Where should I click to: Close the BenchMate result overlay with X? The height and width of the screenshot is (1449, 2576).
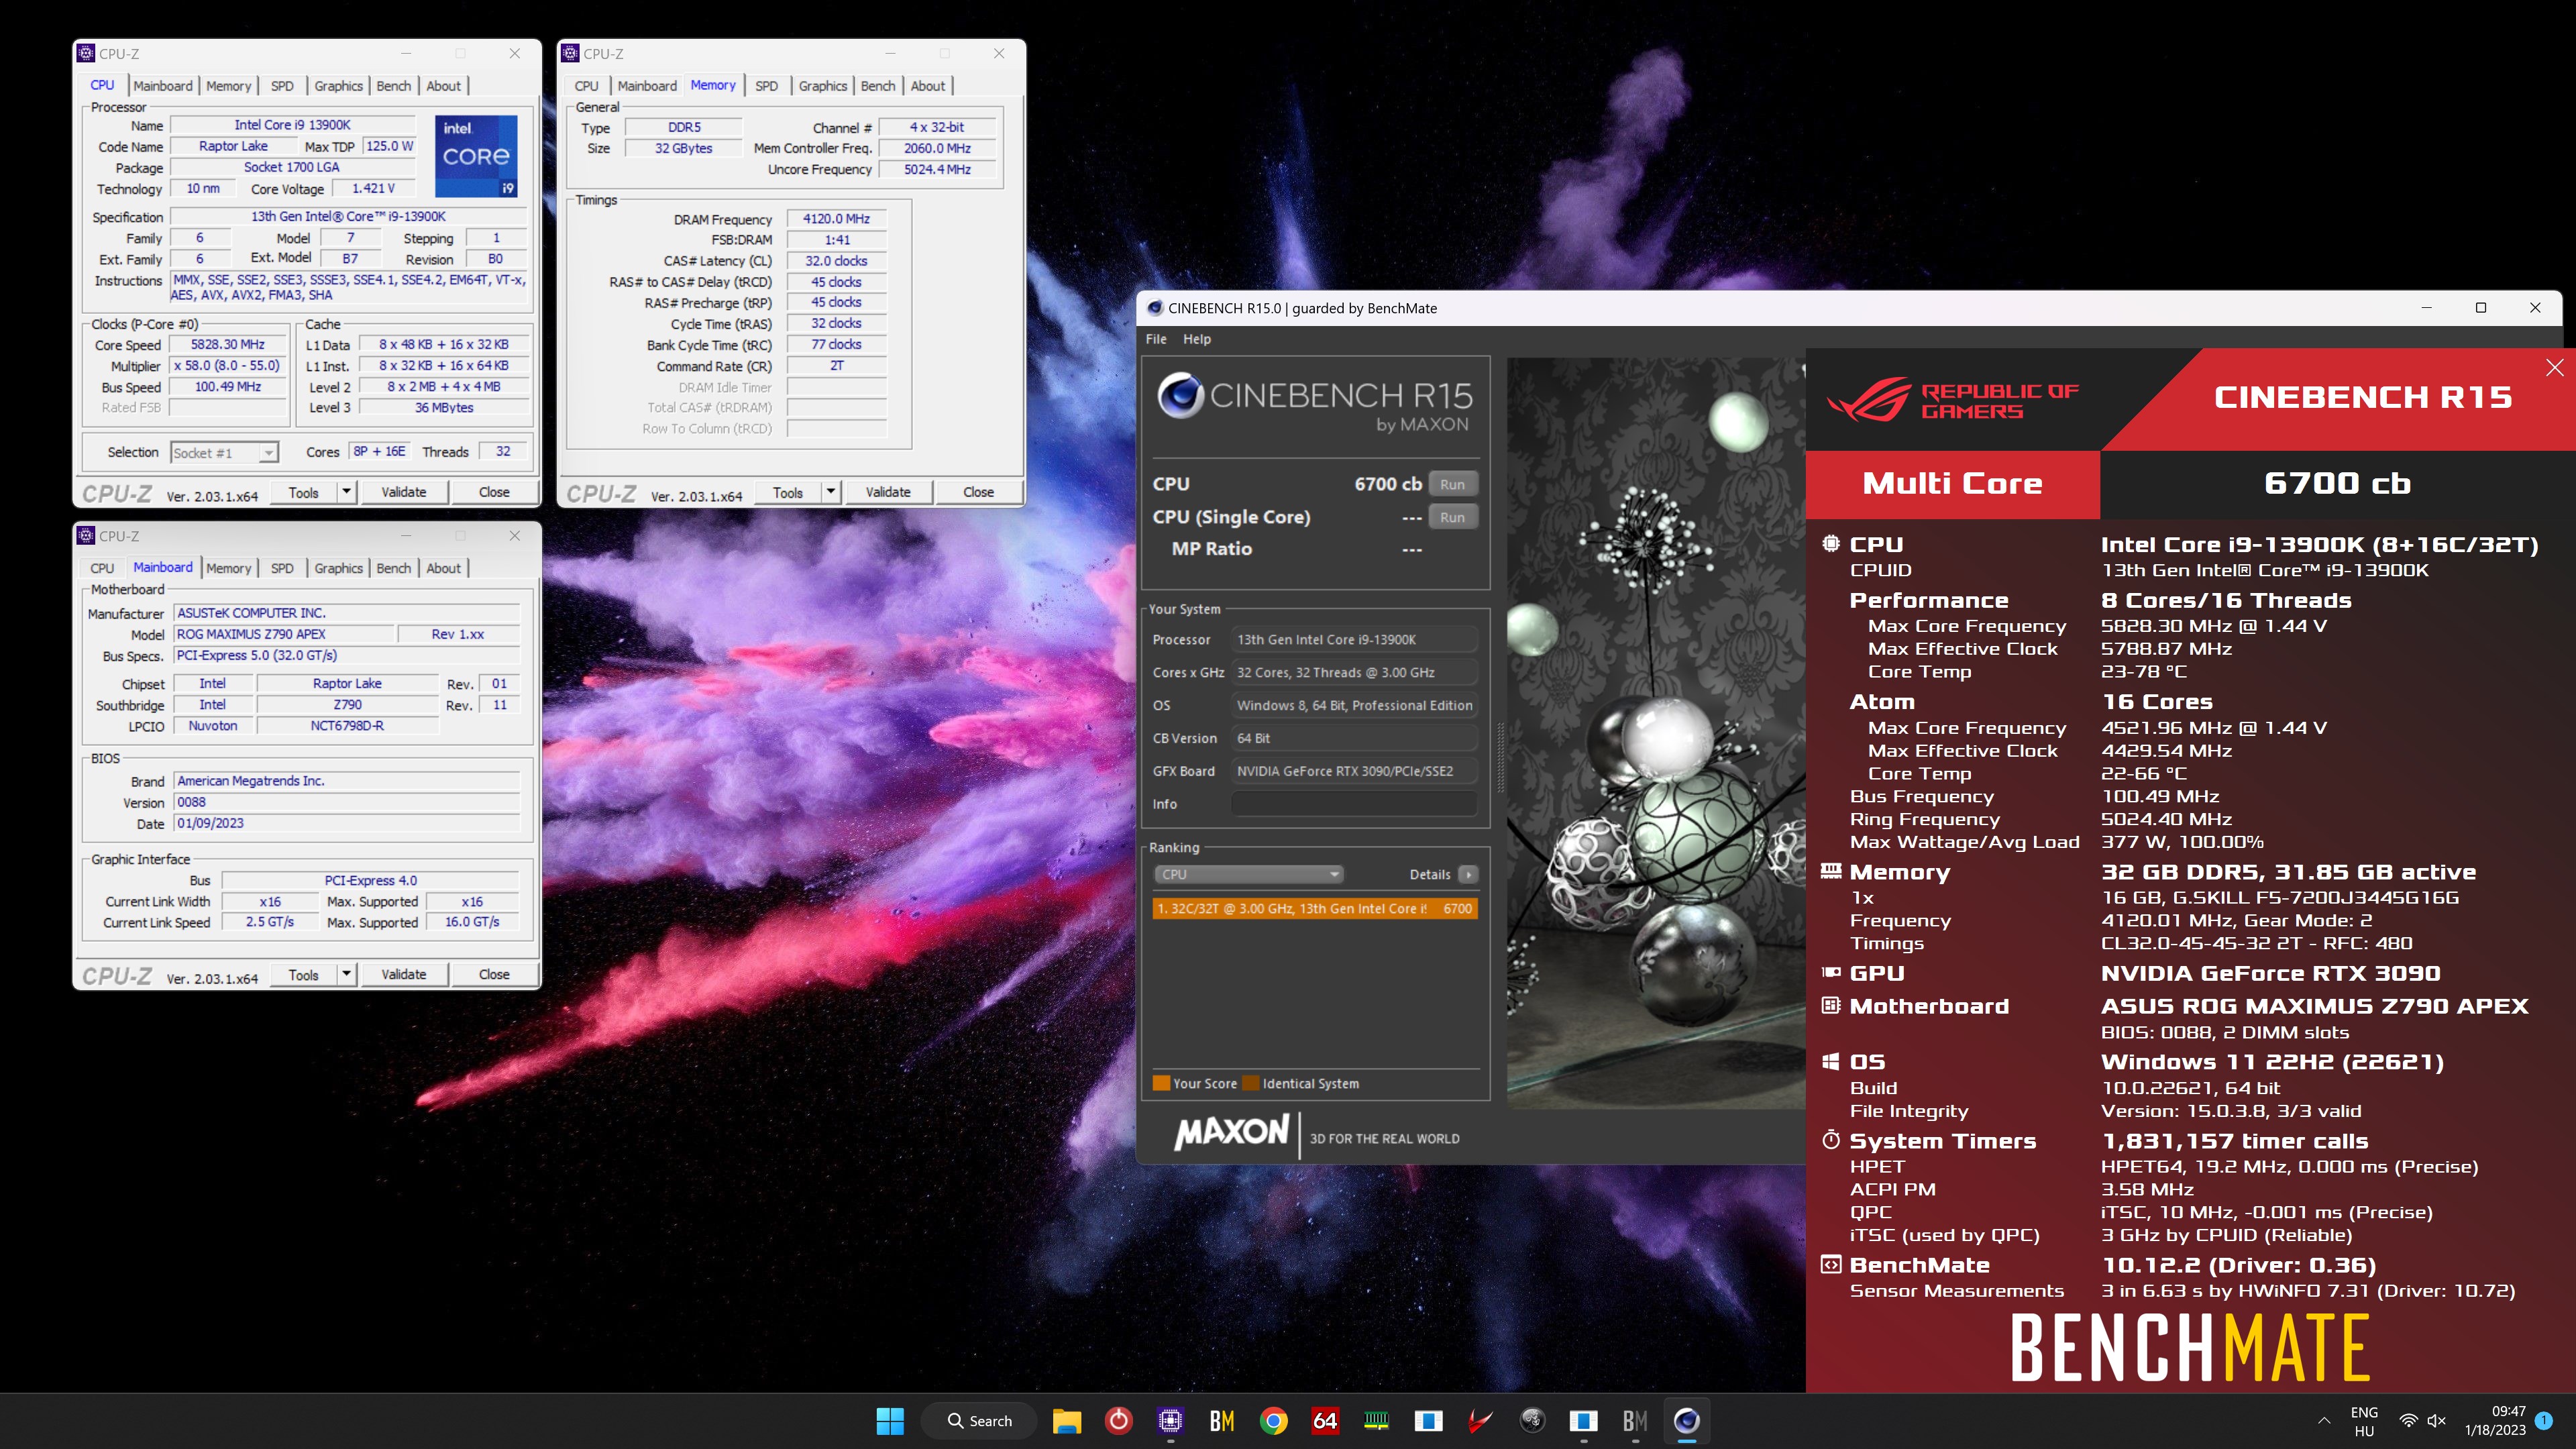2555,367
